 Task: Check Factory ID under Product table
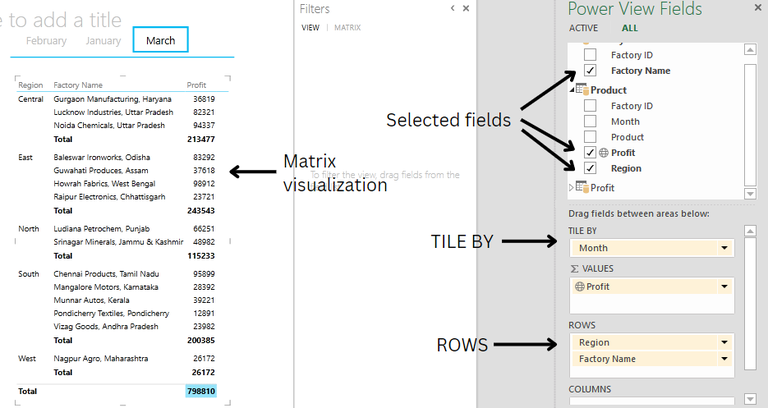coord(590,105)
